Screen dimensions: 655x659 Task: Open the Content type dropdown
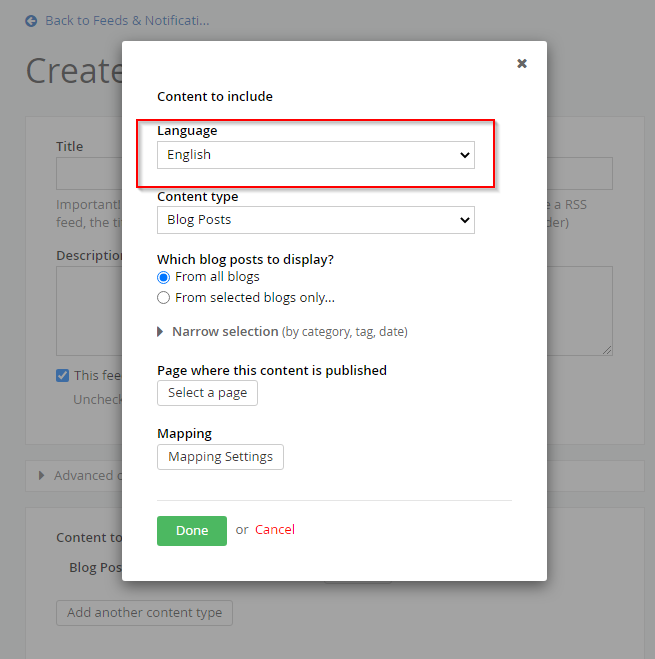316,220
